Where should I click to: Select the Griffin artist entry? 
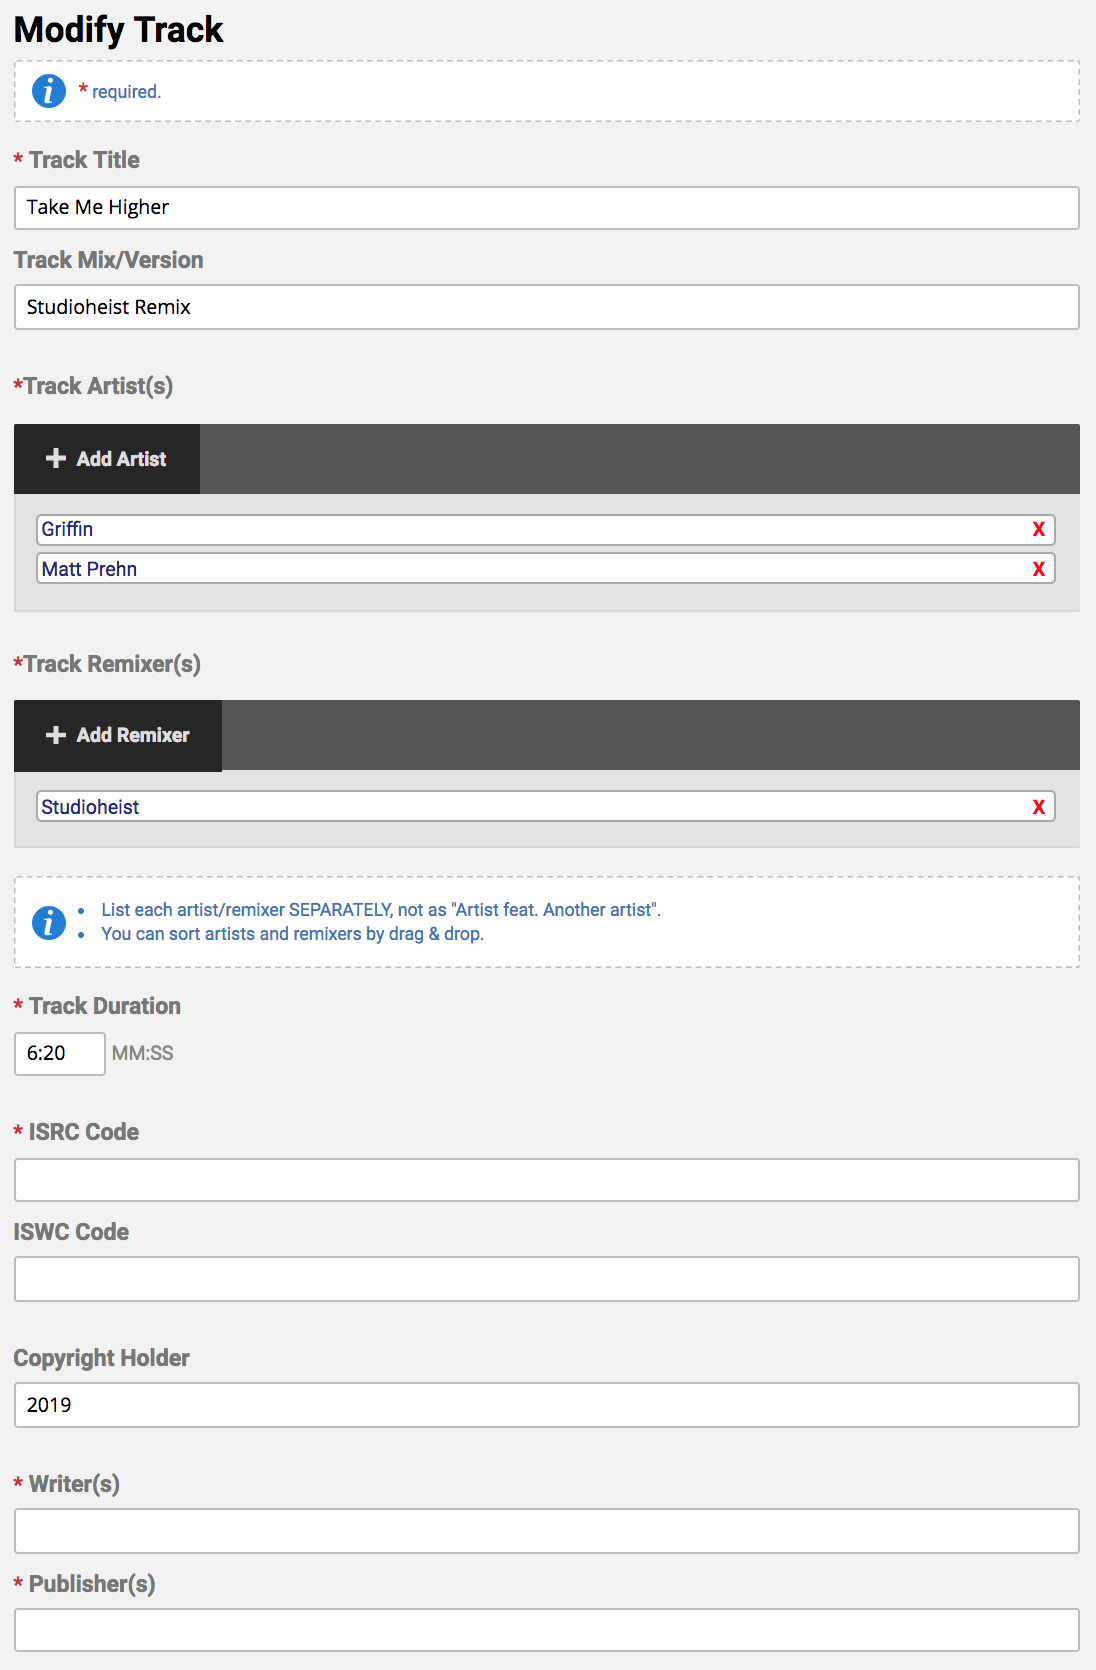(x=530, y=529)
